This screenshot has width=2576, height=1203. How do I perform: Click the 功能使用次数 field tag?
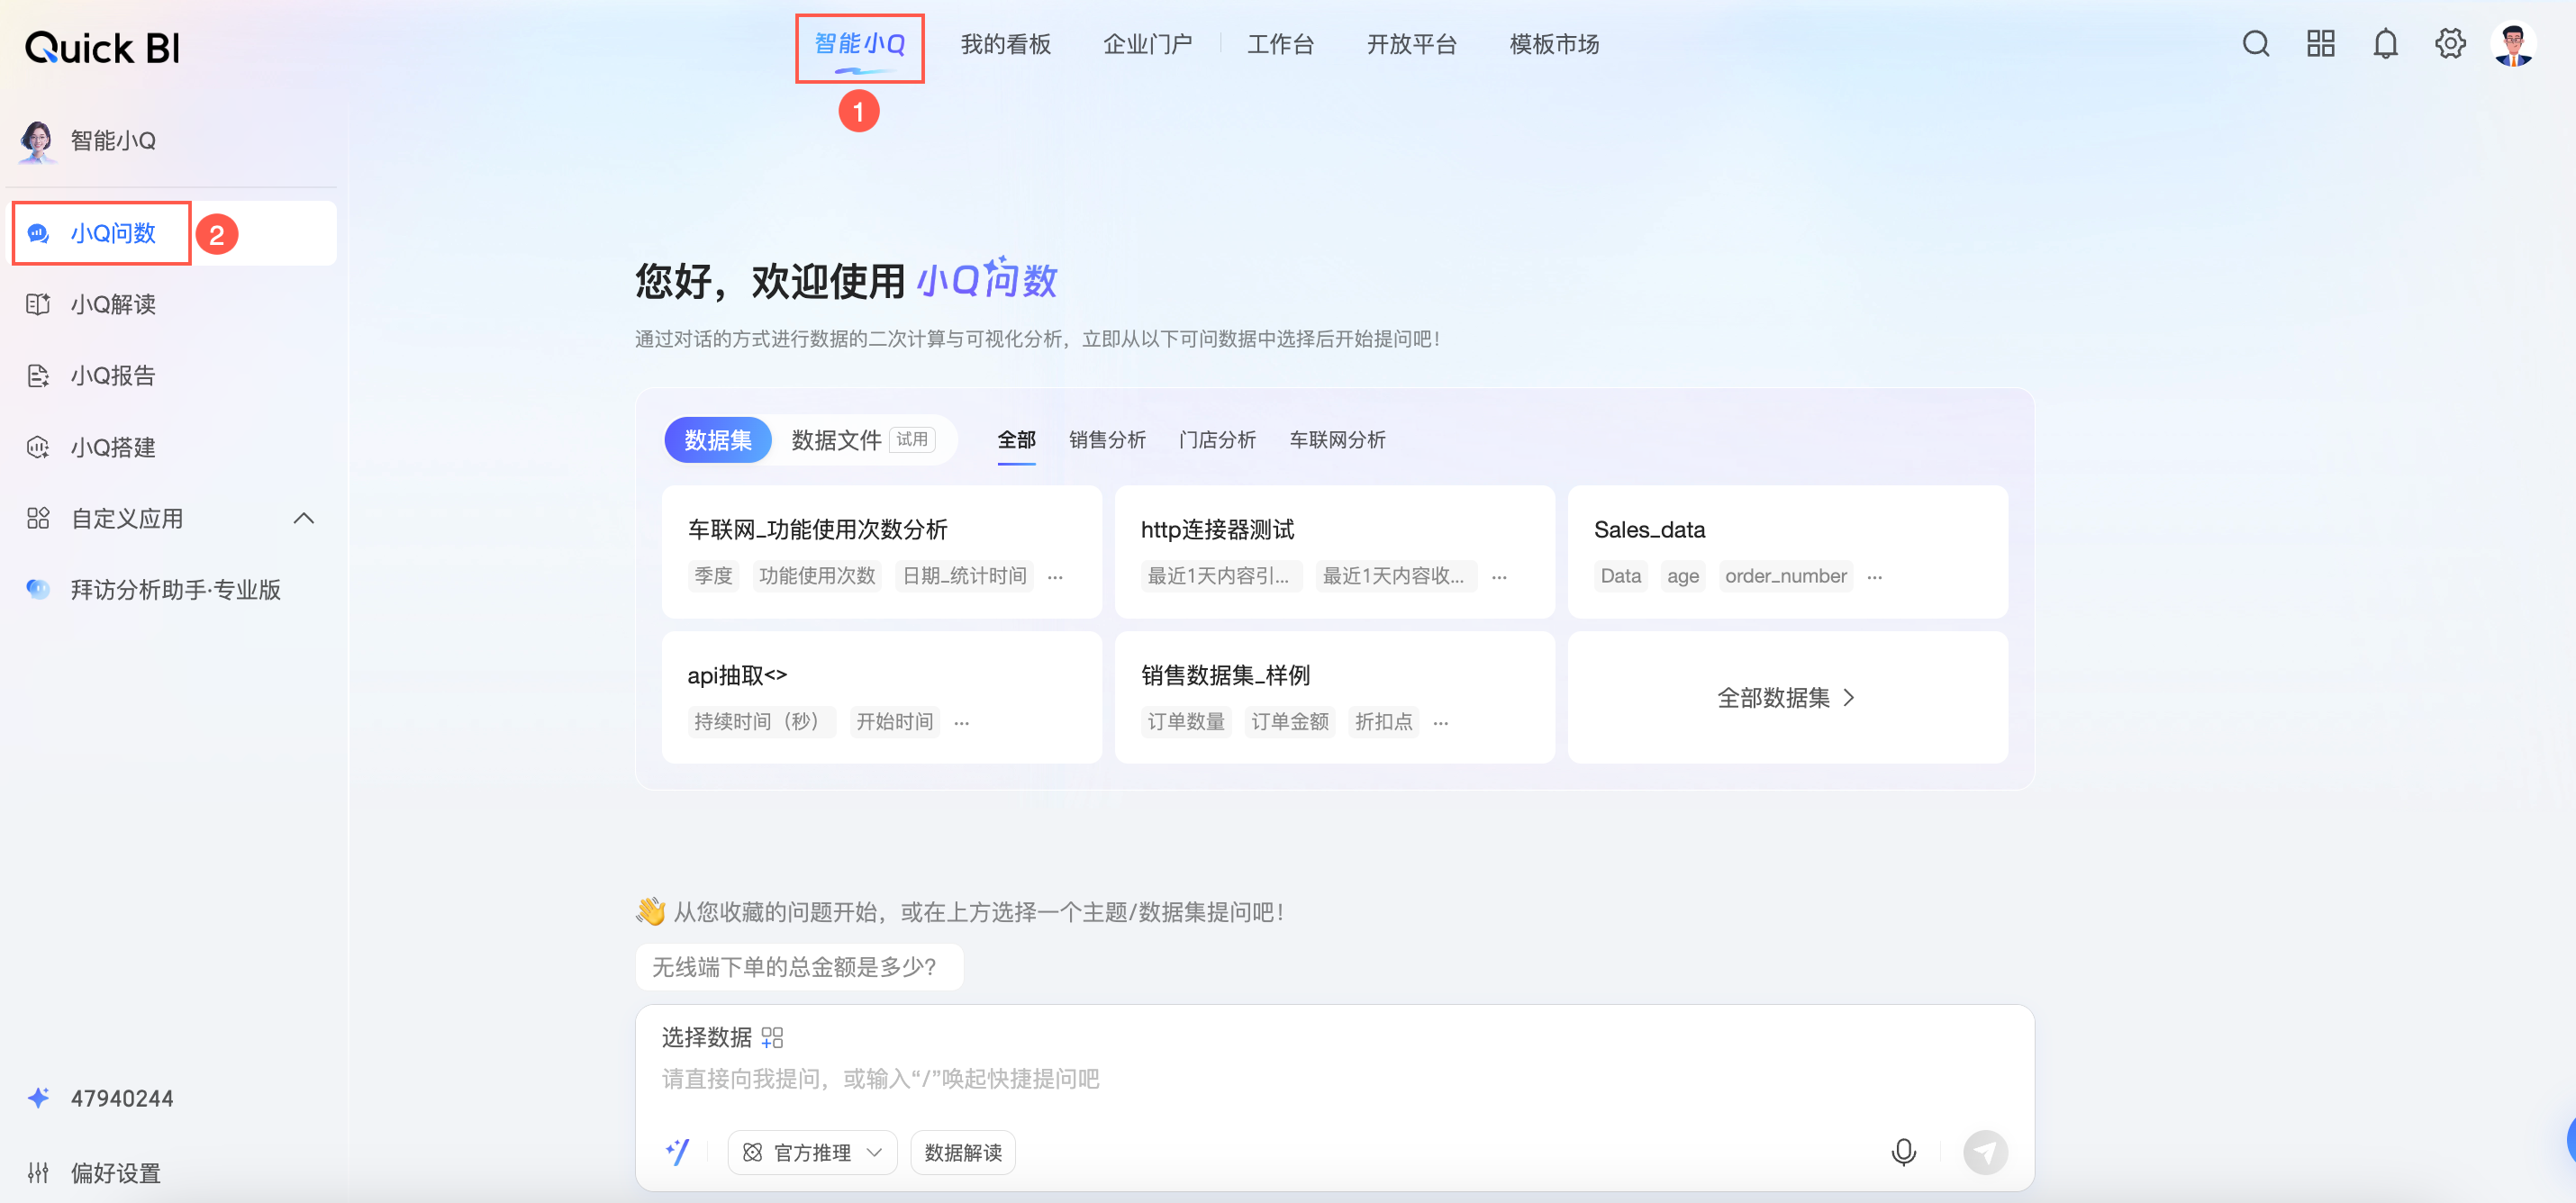[817, 577]
